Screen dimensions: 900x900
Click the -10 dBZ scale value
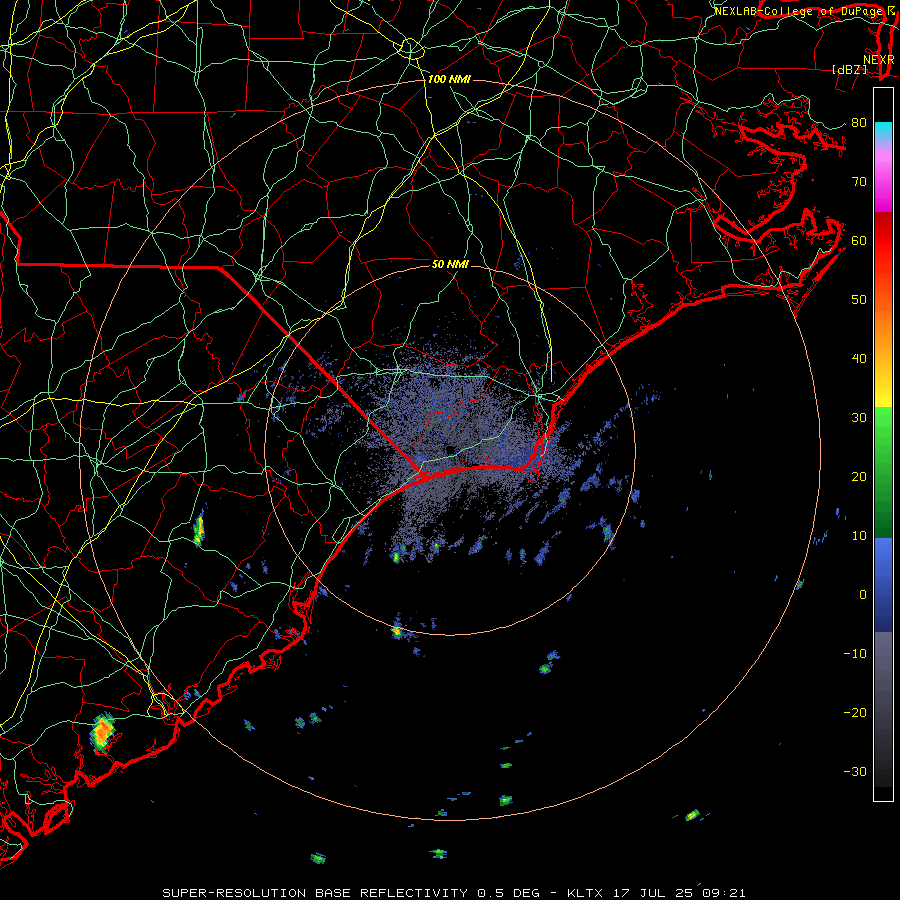pyautogui.click(x=855, y=654)
